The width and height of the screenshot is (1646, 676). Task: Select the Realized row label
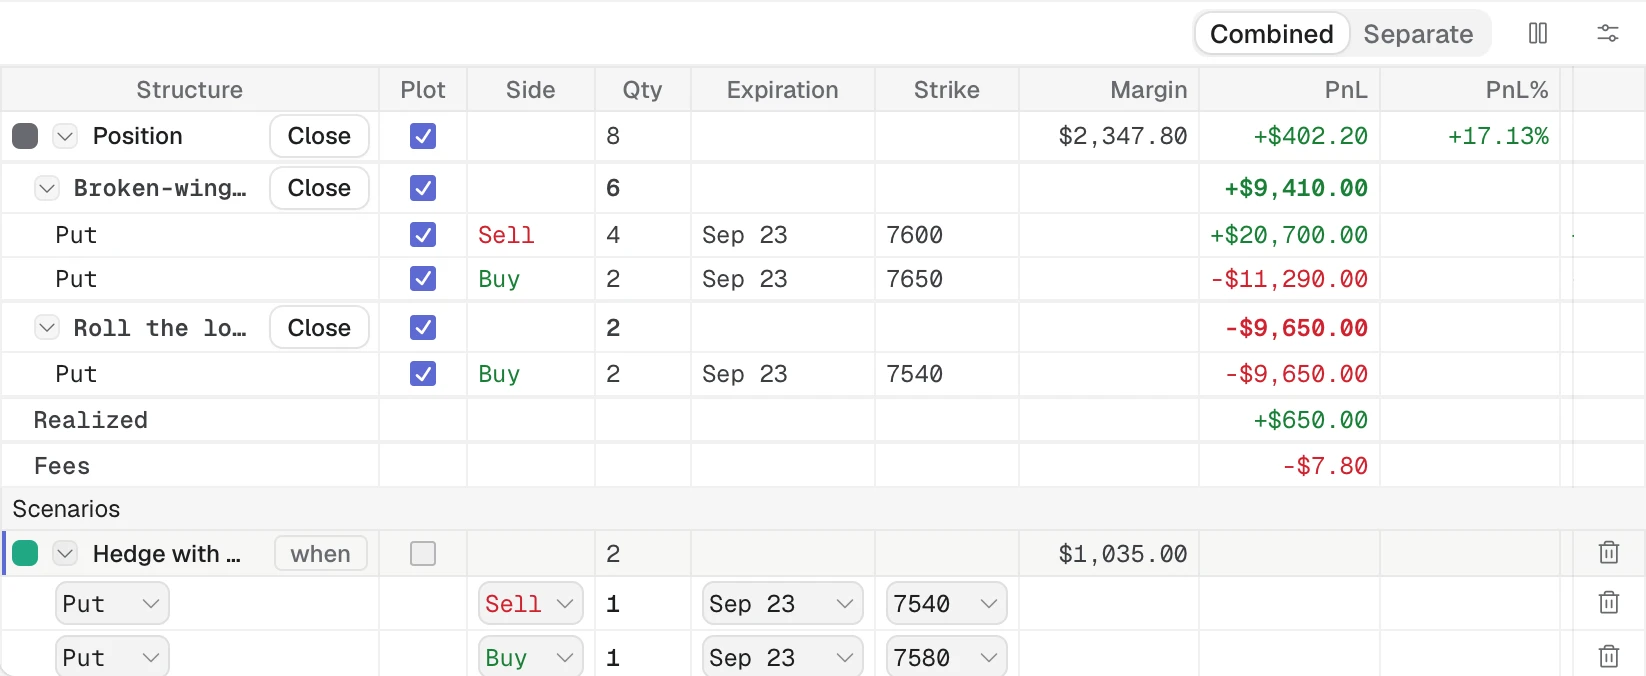(x=91, y=420)
